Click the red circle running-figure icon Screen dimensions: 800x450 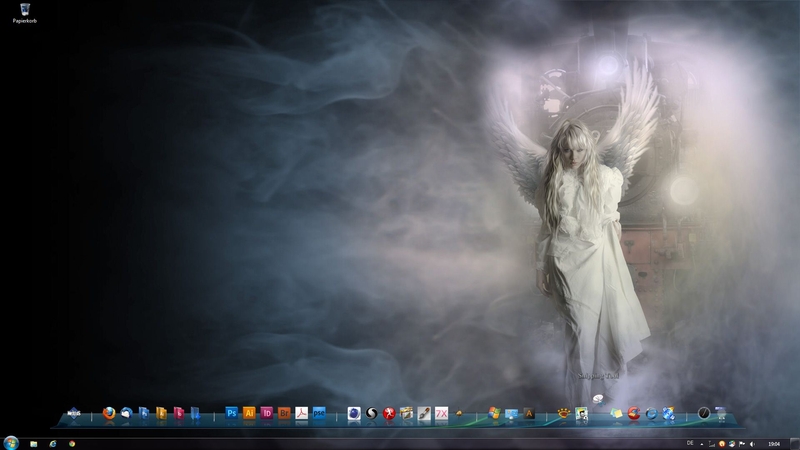pos(389,413)
